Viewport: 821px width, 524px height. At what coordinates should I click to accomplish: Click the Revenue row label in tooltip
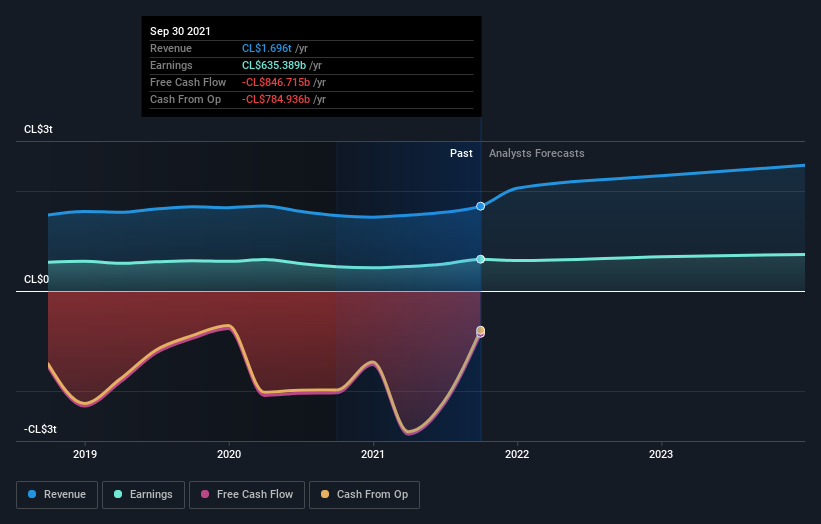pos(171,48)
